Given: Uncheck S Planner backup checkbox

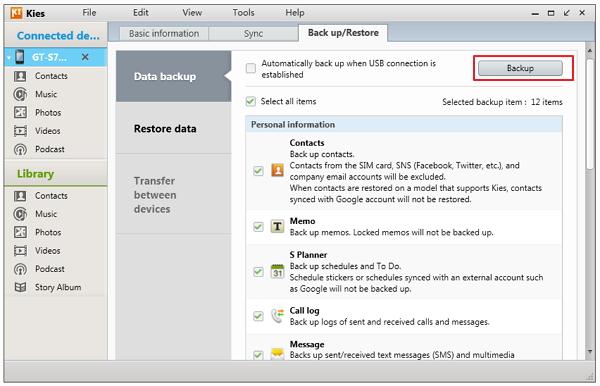Looking at the screenshot, I should (259, 272).
